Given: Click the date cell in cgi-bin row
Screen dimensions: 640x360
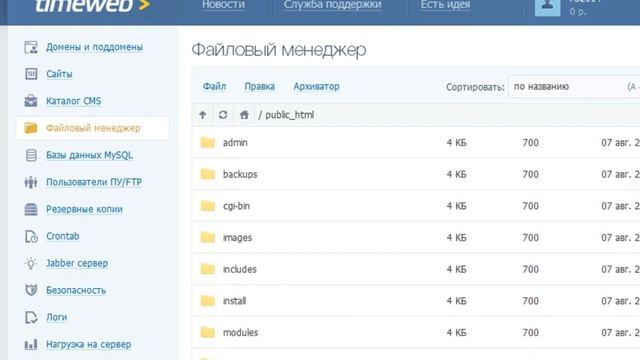Looking at the screenshot, I should click(620, 206).
